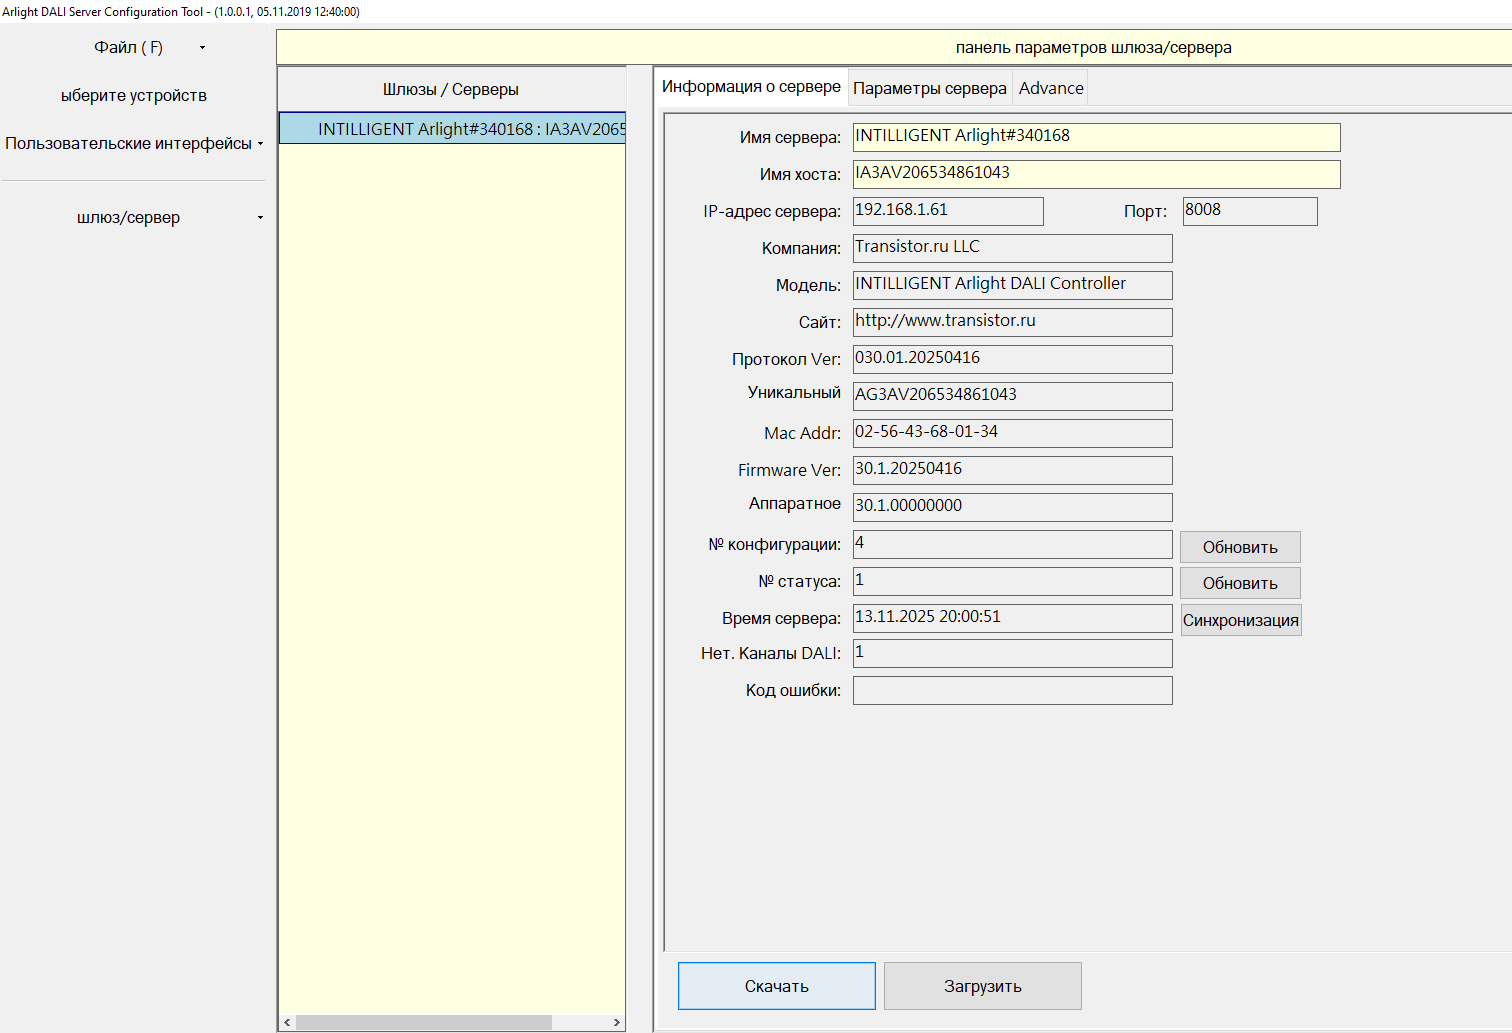Focus the Имя хоста text field
The width and height of the screenshot is (1512, 1033).
pyautogui.click(x=1095, y=174)
